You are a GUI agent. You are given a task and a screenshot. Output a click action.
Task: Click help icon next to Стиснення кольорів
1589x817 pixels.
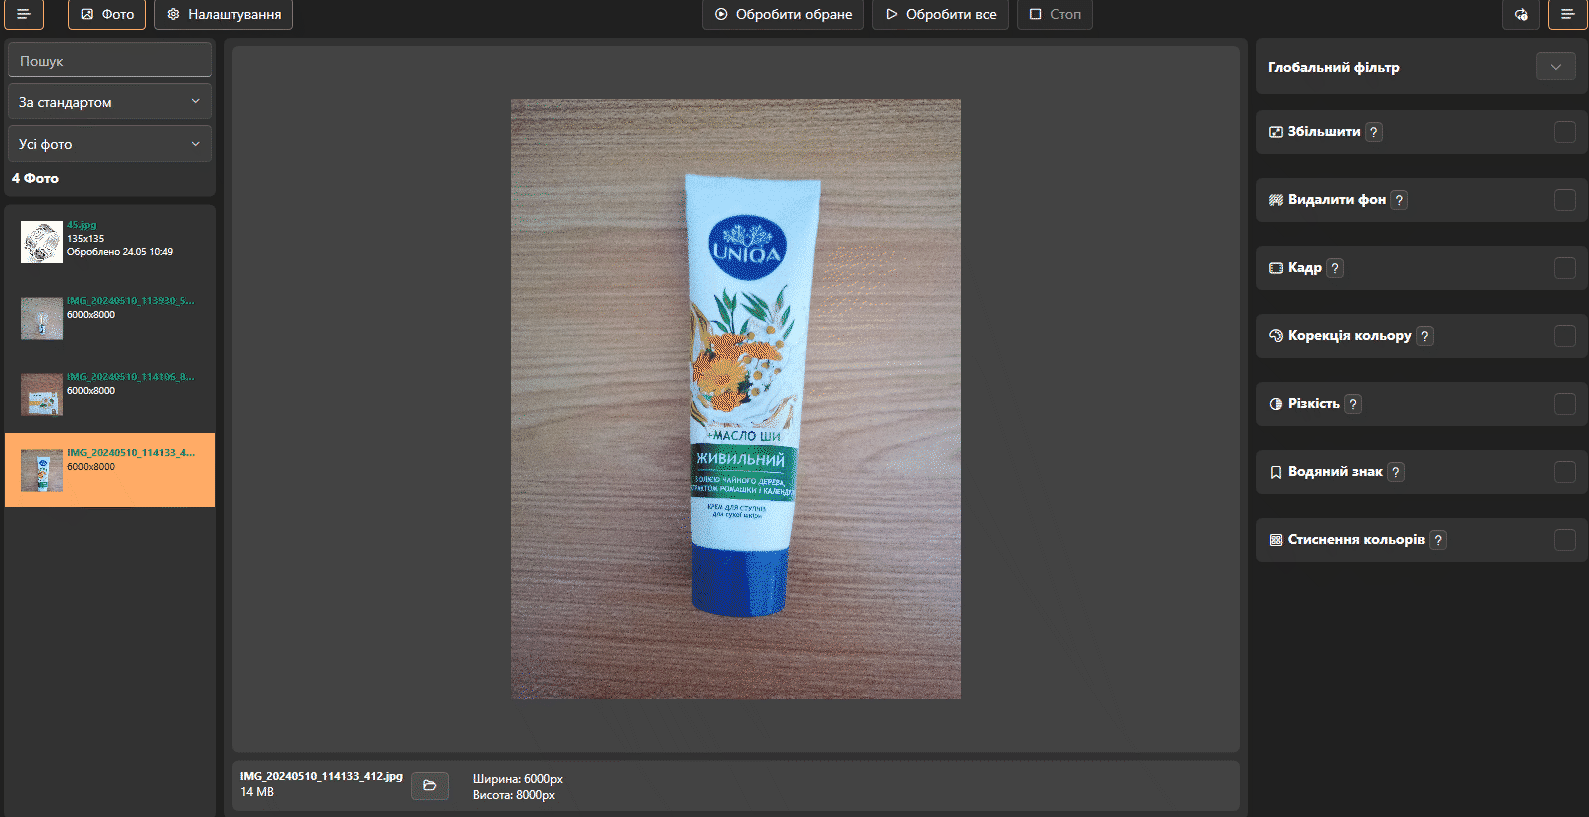point(1438,540)
